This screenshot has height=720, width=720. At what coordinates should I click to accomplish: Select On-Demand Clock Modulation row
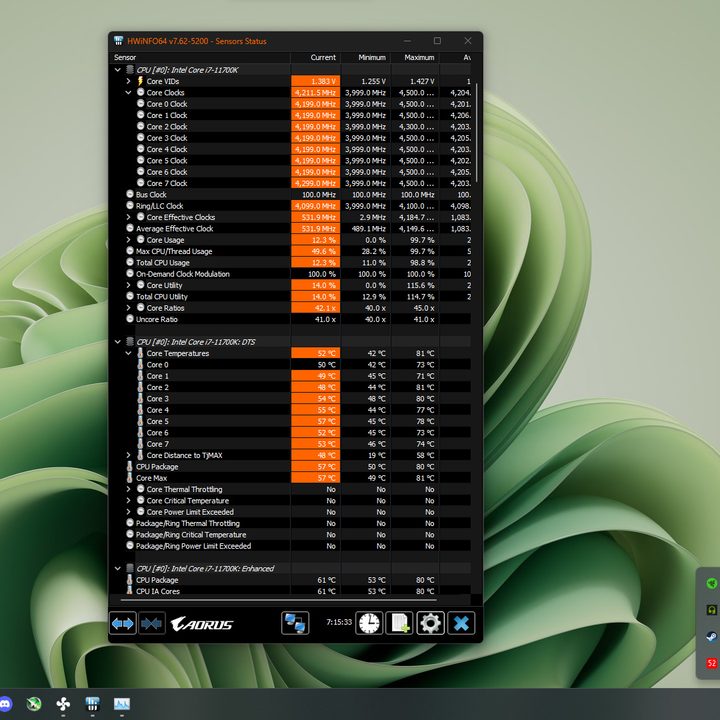pos(290,274)
